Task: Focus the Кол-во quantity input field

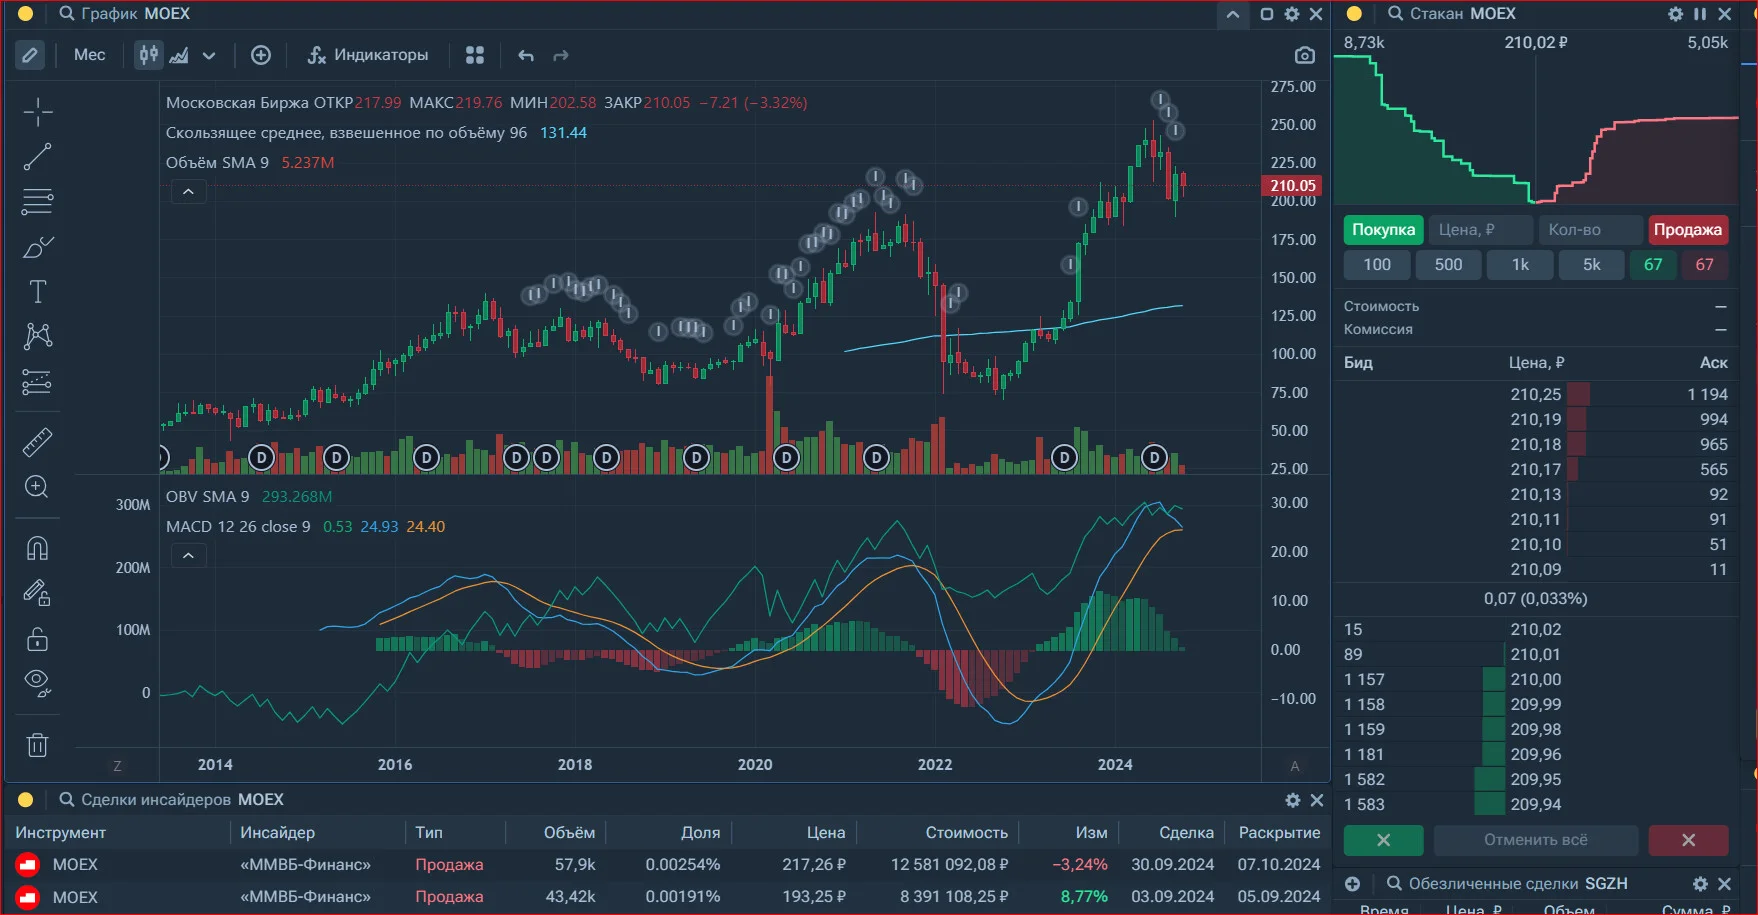Action: click(1590, 230)
